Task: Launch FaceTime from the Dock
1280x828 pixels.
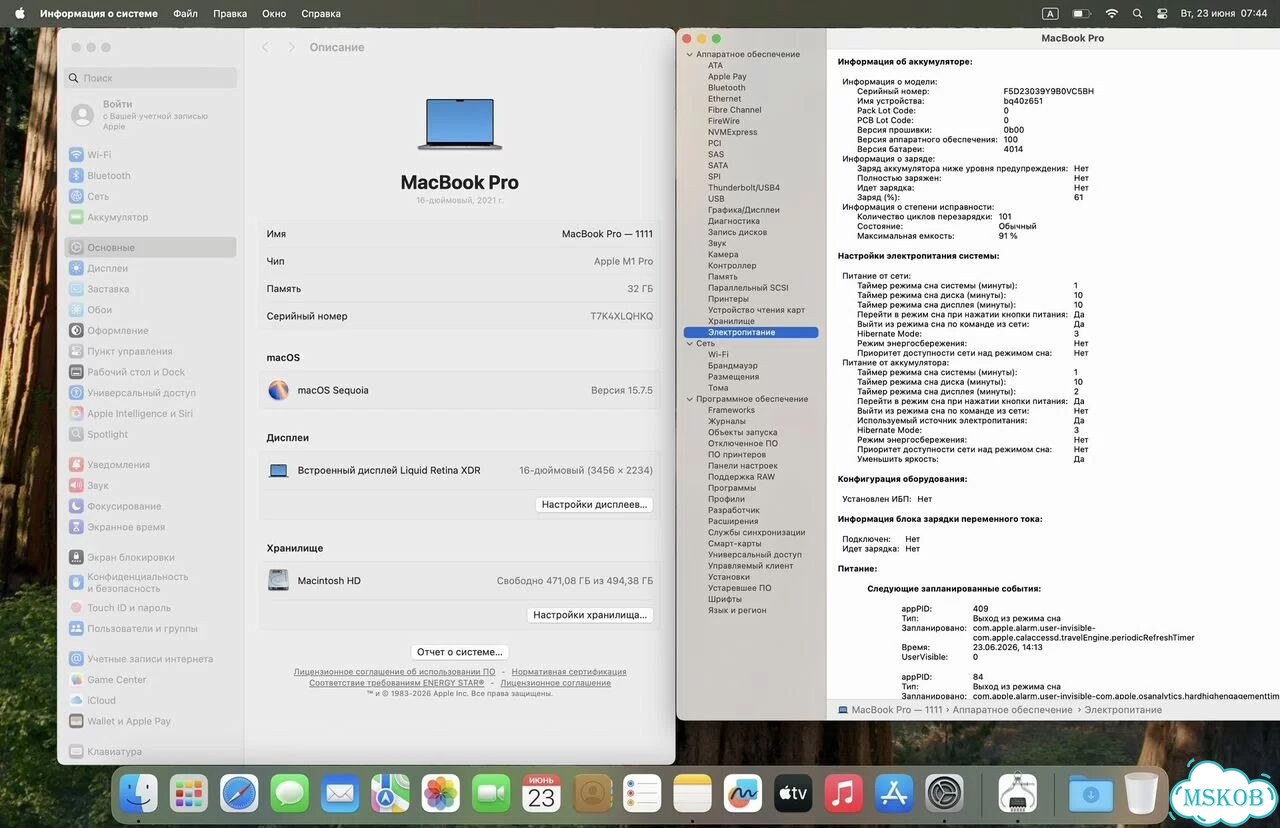Action: [x=491, y=794]
